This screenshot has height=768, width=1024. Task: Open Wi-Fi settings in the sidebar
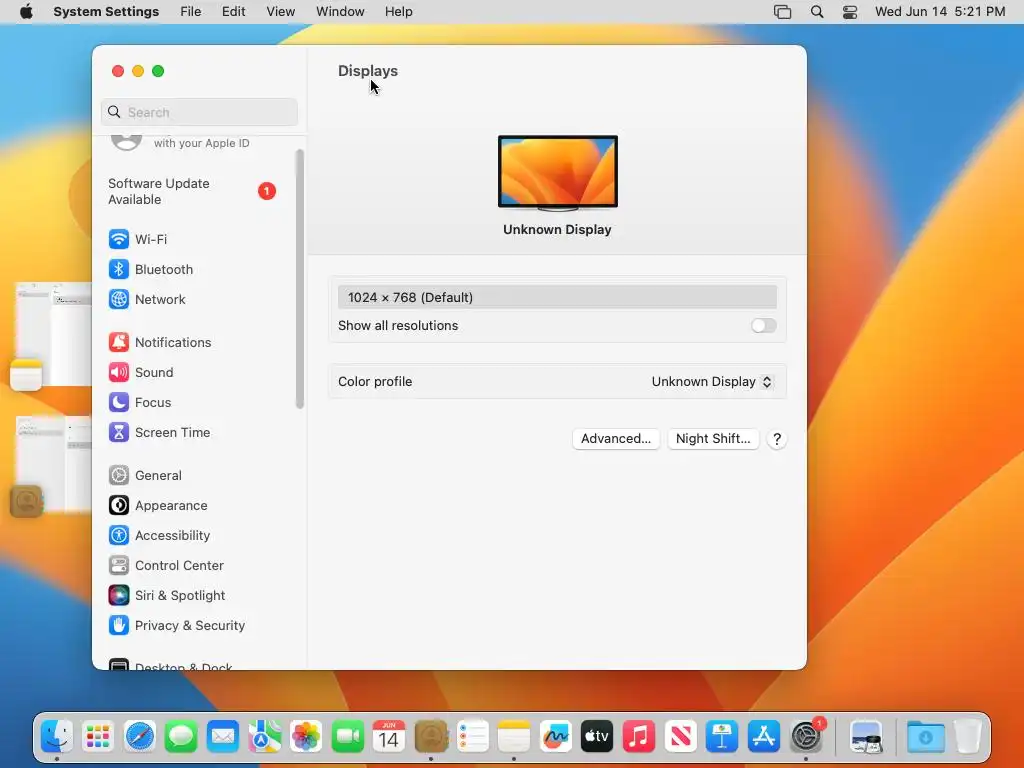coord(138,239)
